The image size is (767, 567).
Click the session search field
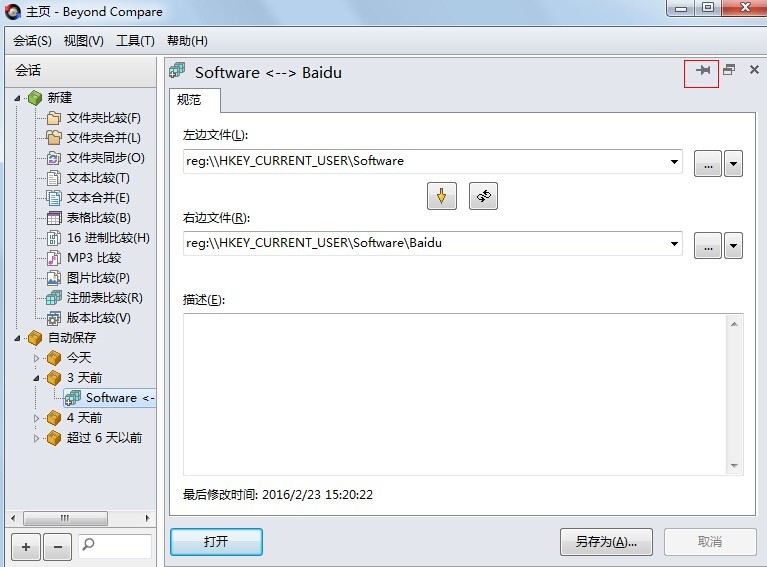pos(115,546)
